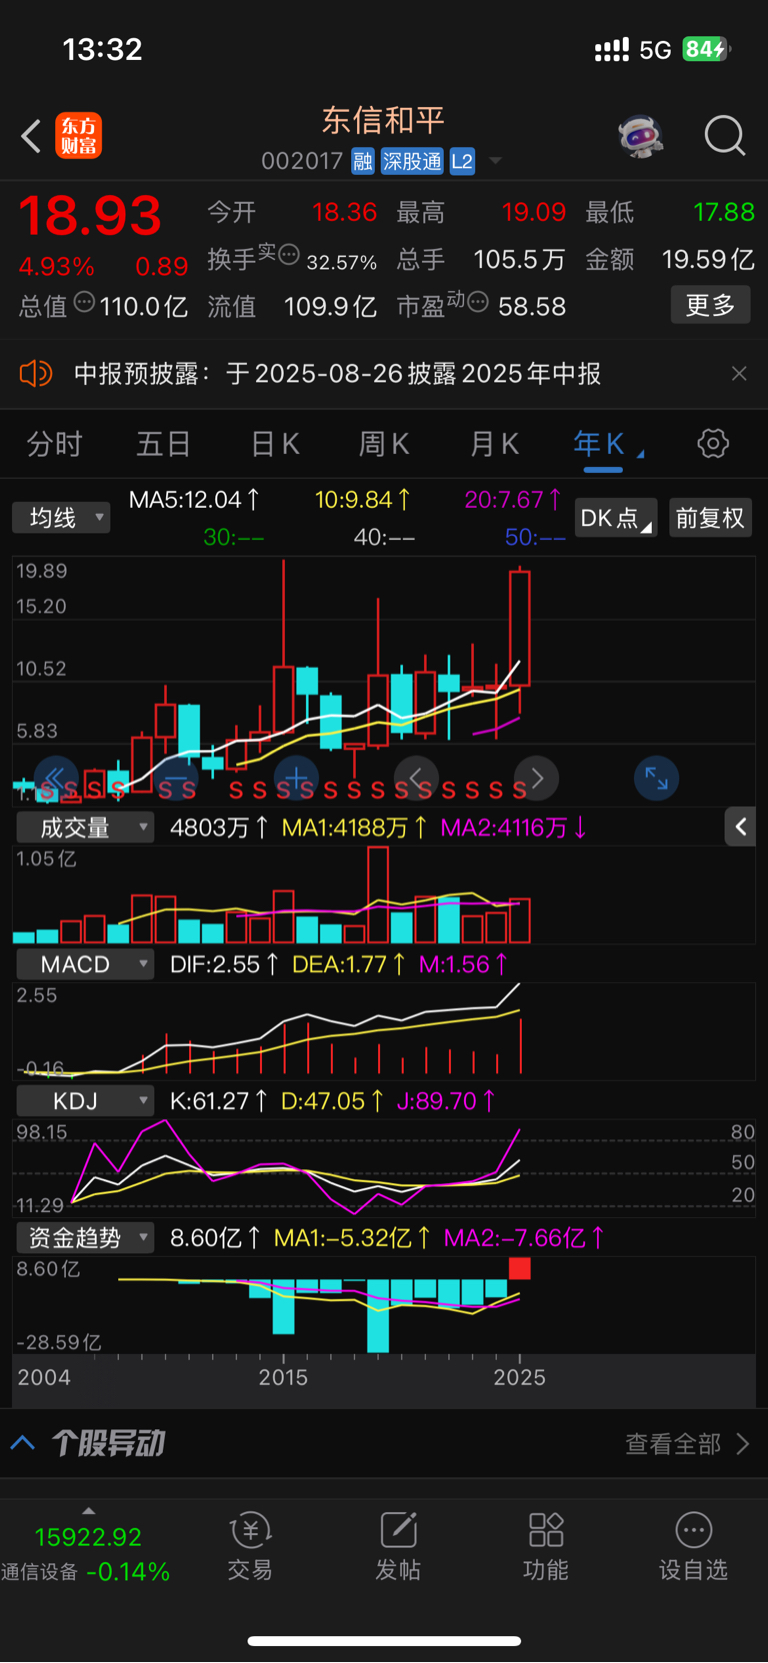Tap the 交易 trade icon
Image resolution: width=768 pixels, height=1663 pixels.
pos(250,1546)
